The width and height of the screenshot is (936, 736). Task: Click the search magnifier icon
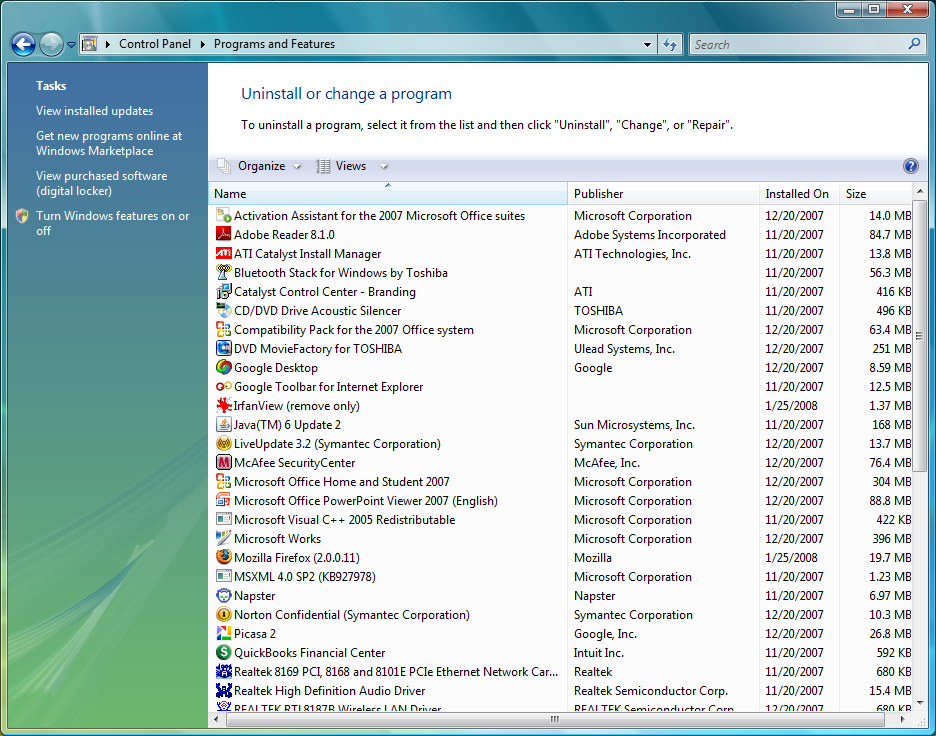(914, 44)
